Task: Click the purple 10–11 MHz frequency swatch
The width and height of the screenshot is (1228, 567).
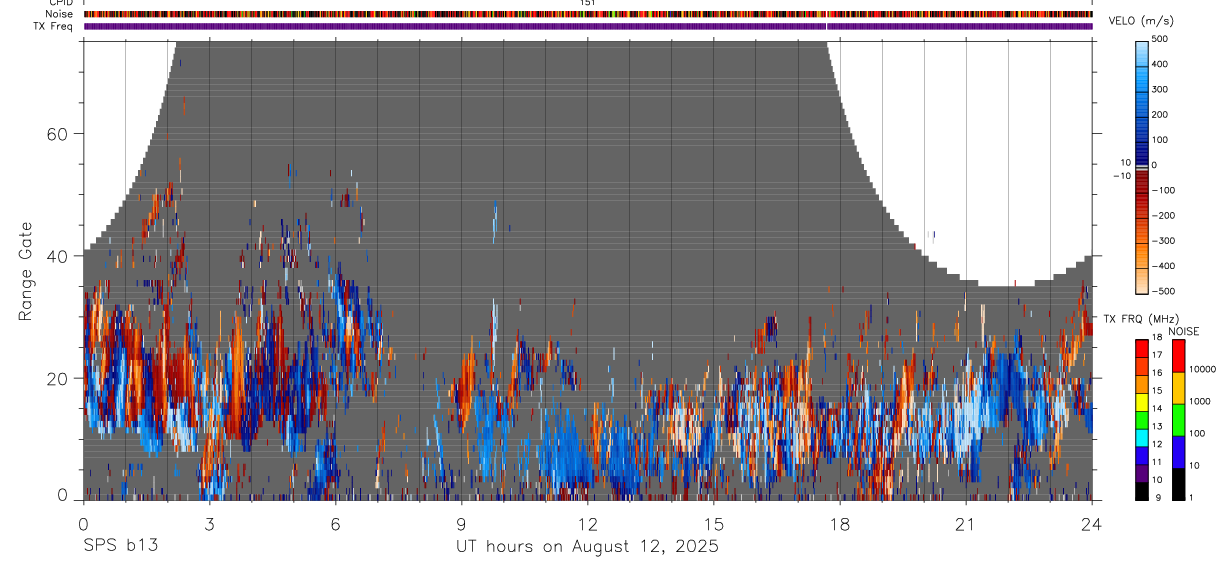Action: point(1142,473)
